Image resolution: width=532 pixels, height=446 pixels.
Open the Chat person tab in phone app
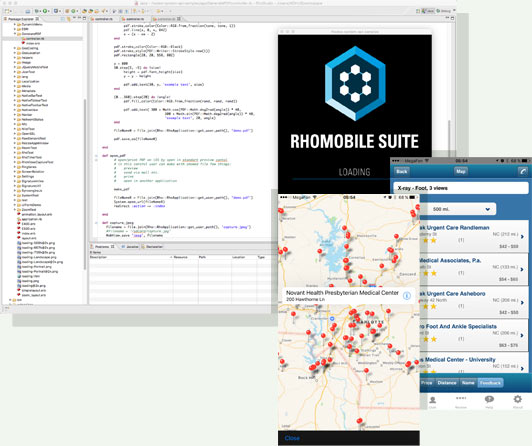pyautogui.click(x=432, y=401)
